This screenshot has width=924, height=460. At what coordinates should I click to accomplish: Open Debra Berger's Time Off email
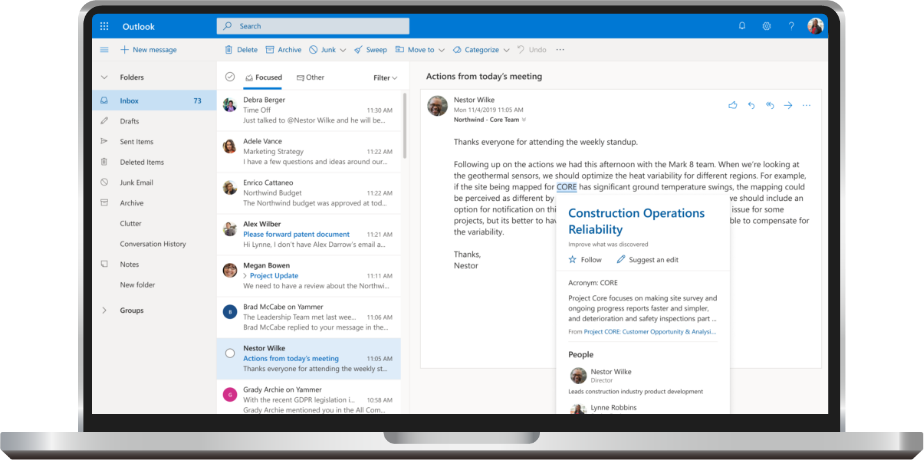pos(309,110)
